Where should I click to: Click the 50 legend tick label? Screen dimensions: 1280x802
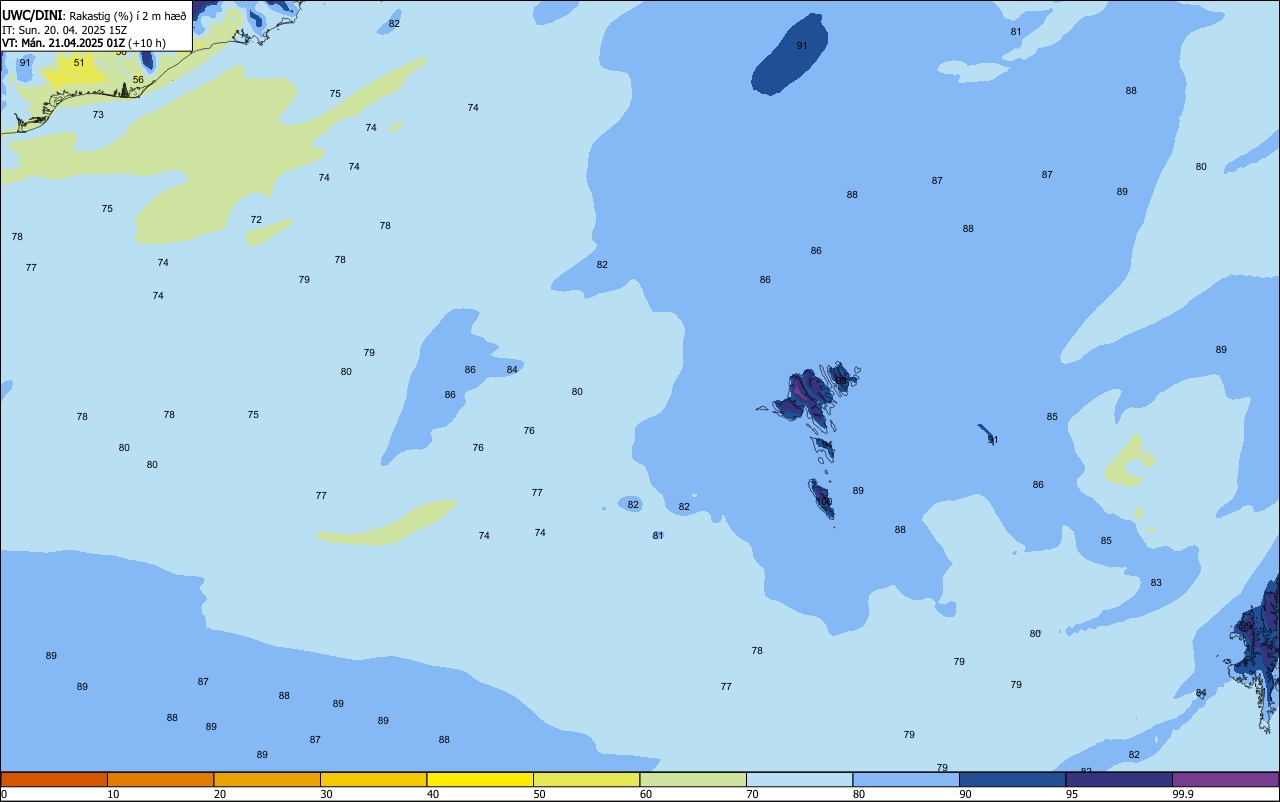click(539, 794)
